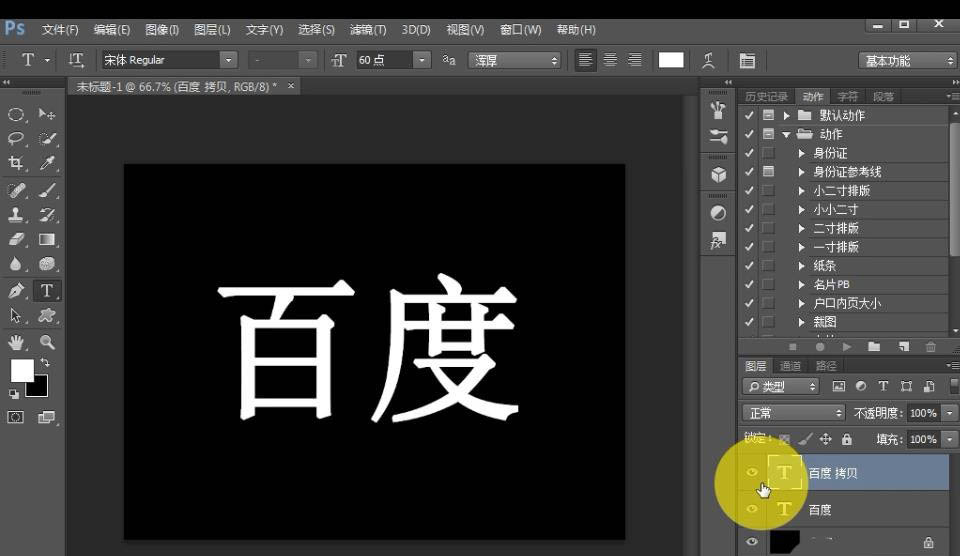Viewport: 960px width, 556px height.
Task: Select the Brush tool
Action: point(47,190)
